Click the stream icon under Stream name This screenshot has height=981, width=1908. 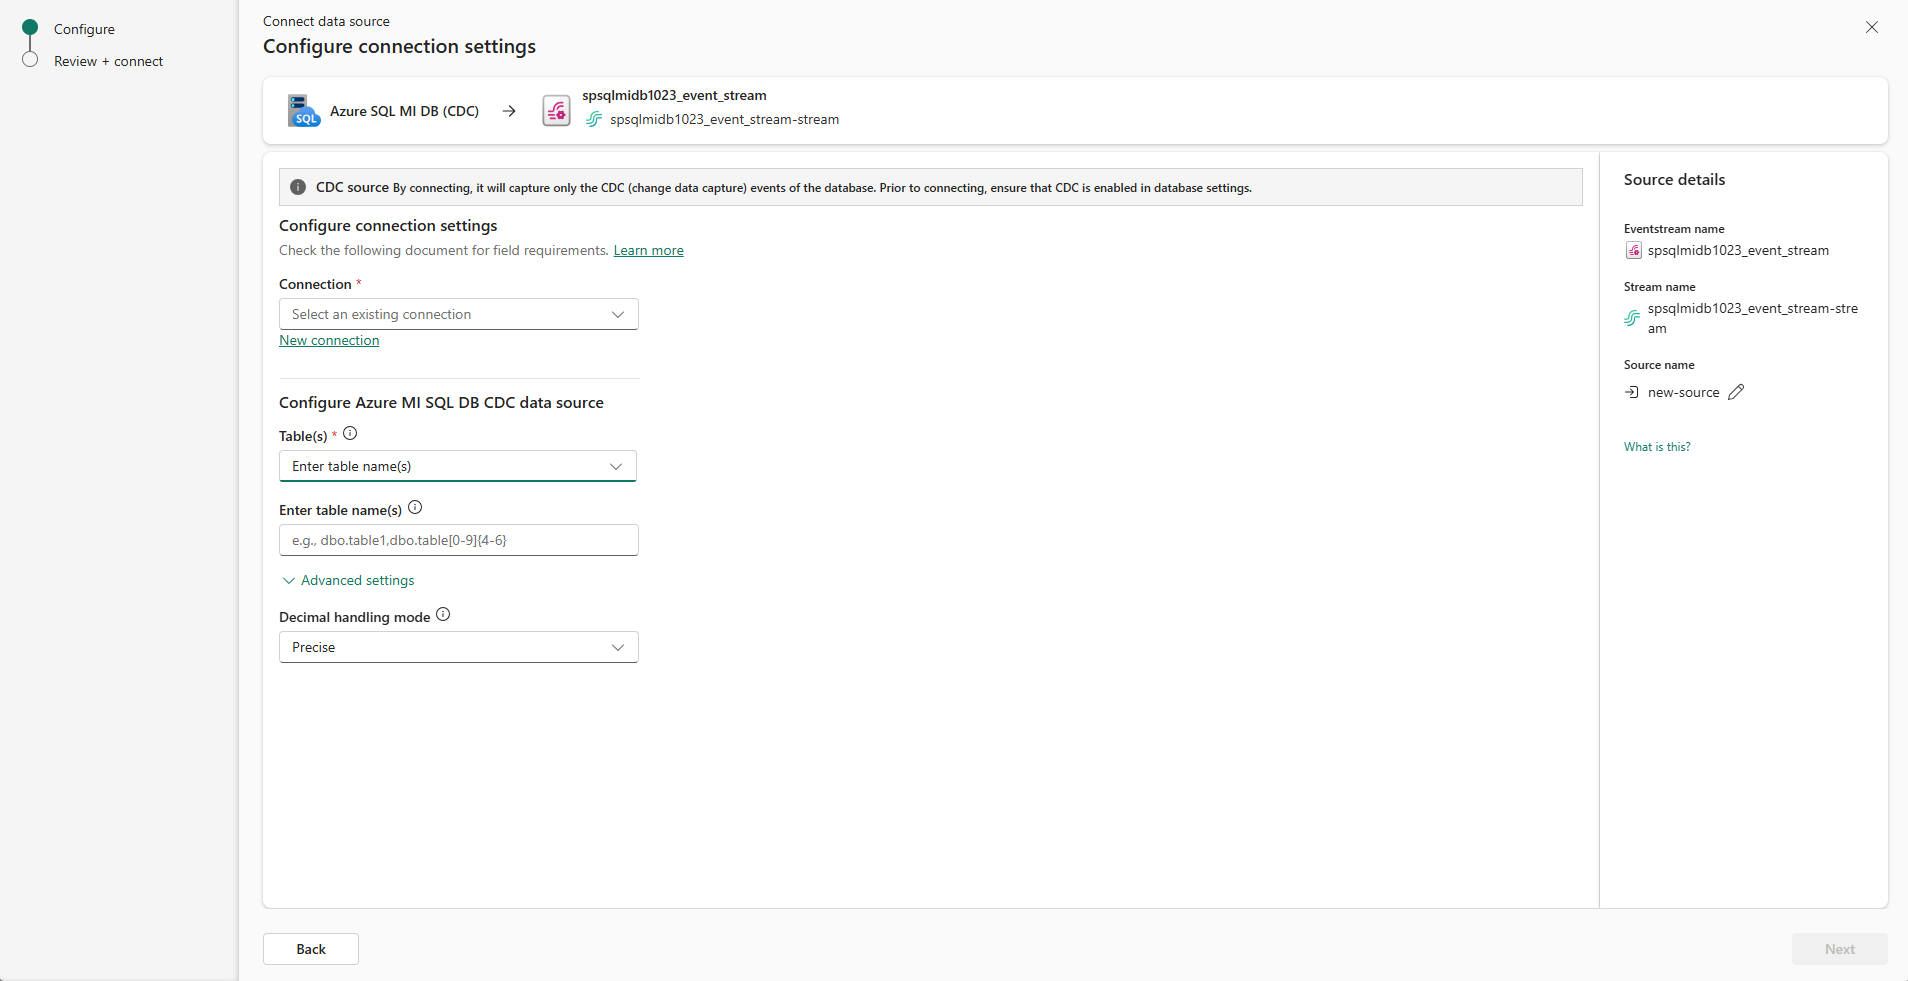(x=1633, y=318)
